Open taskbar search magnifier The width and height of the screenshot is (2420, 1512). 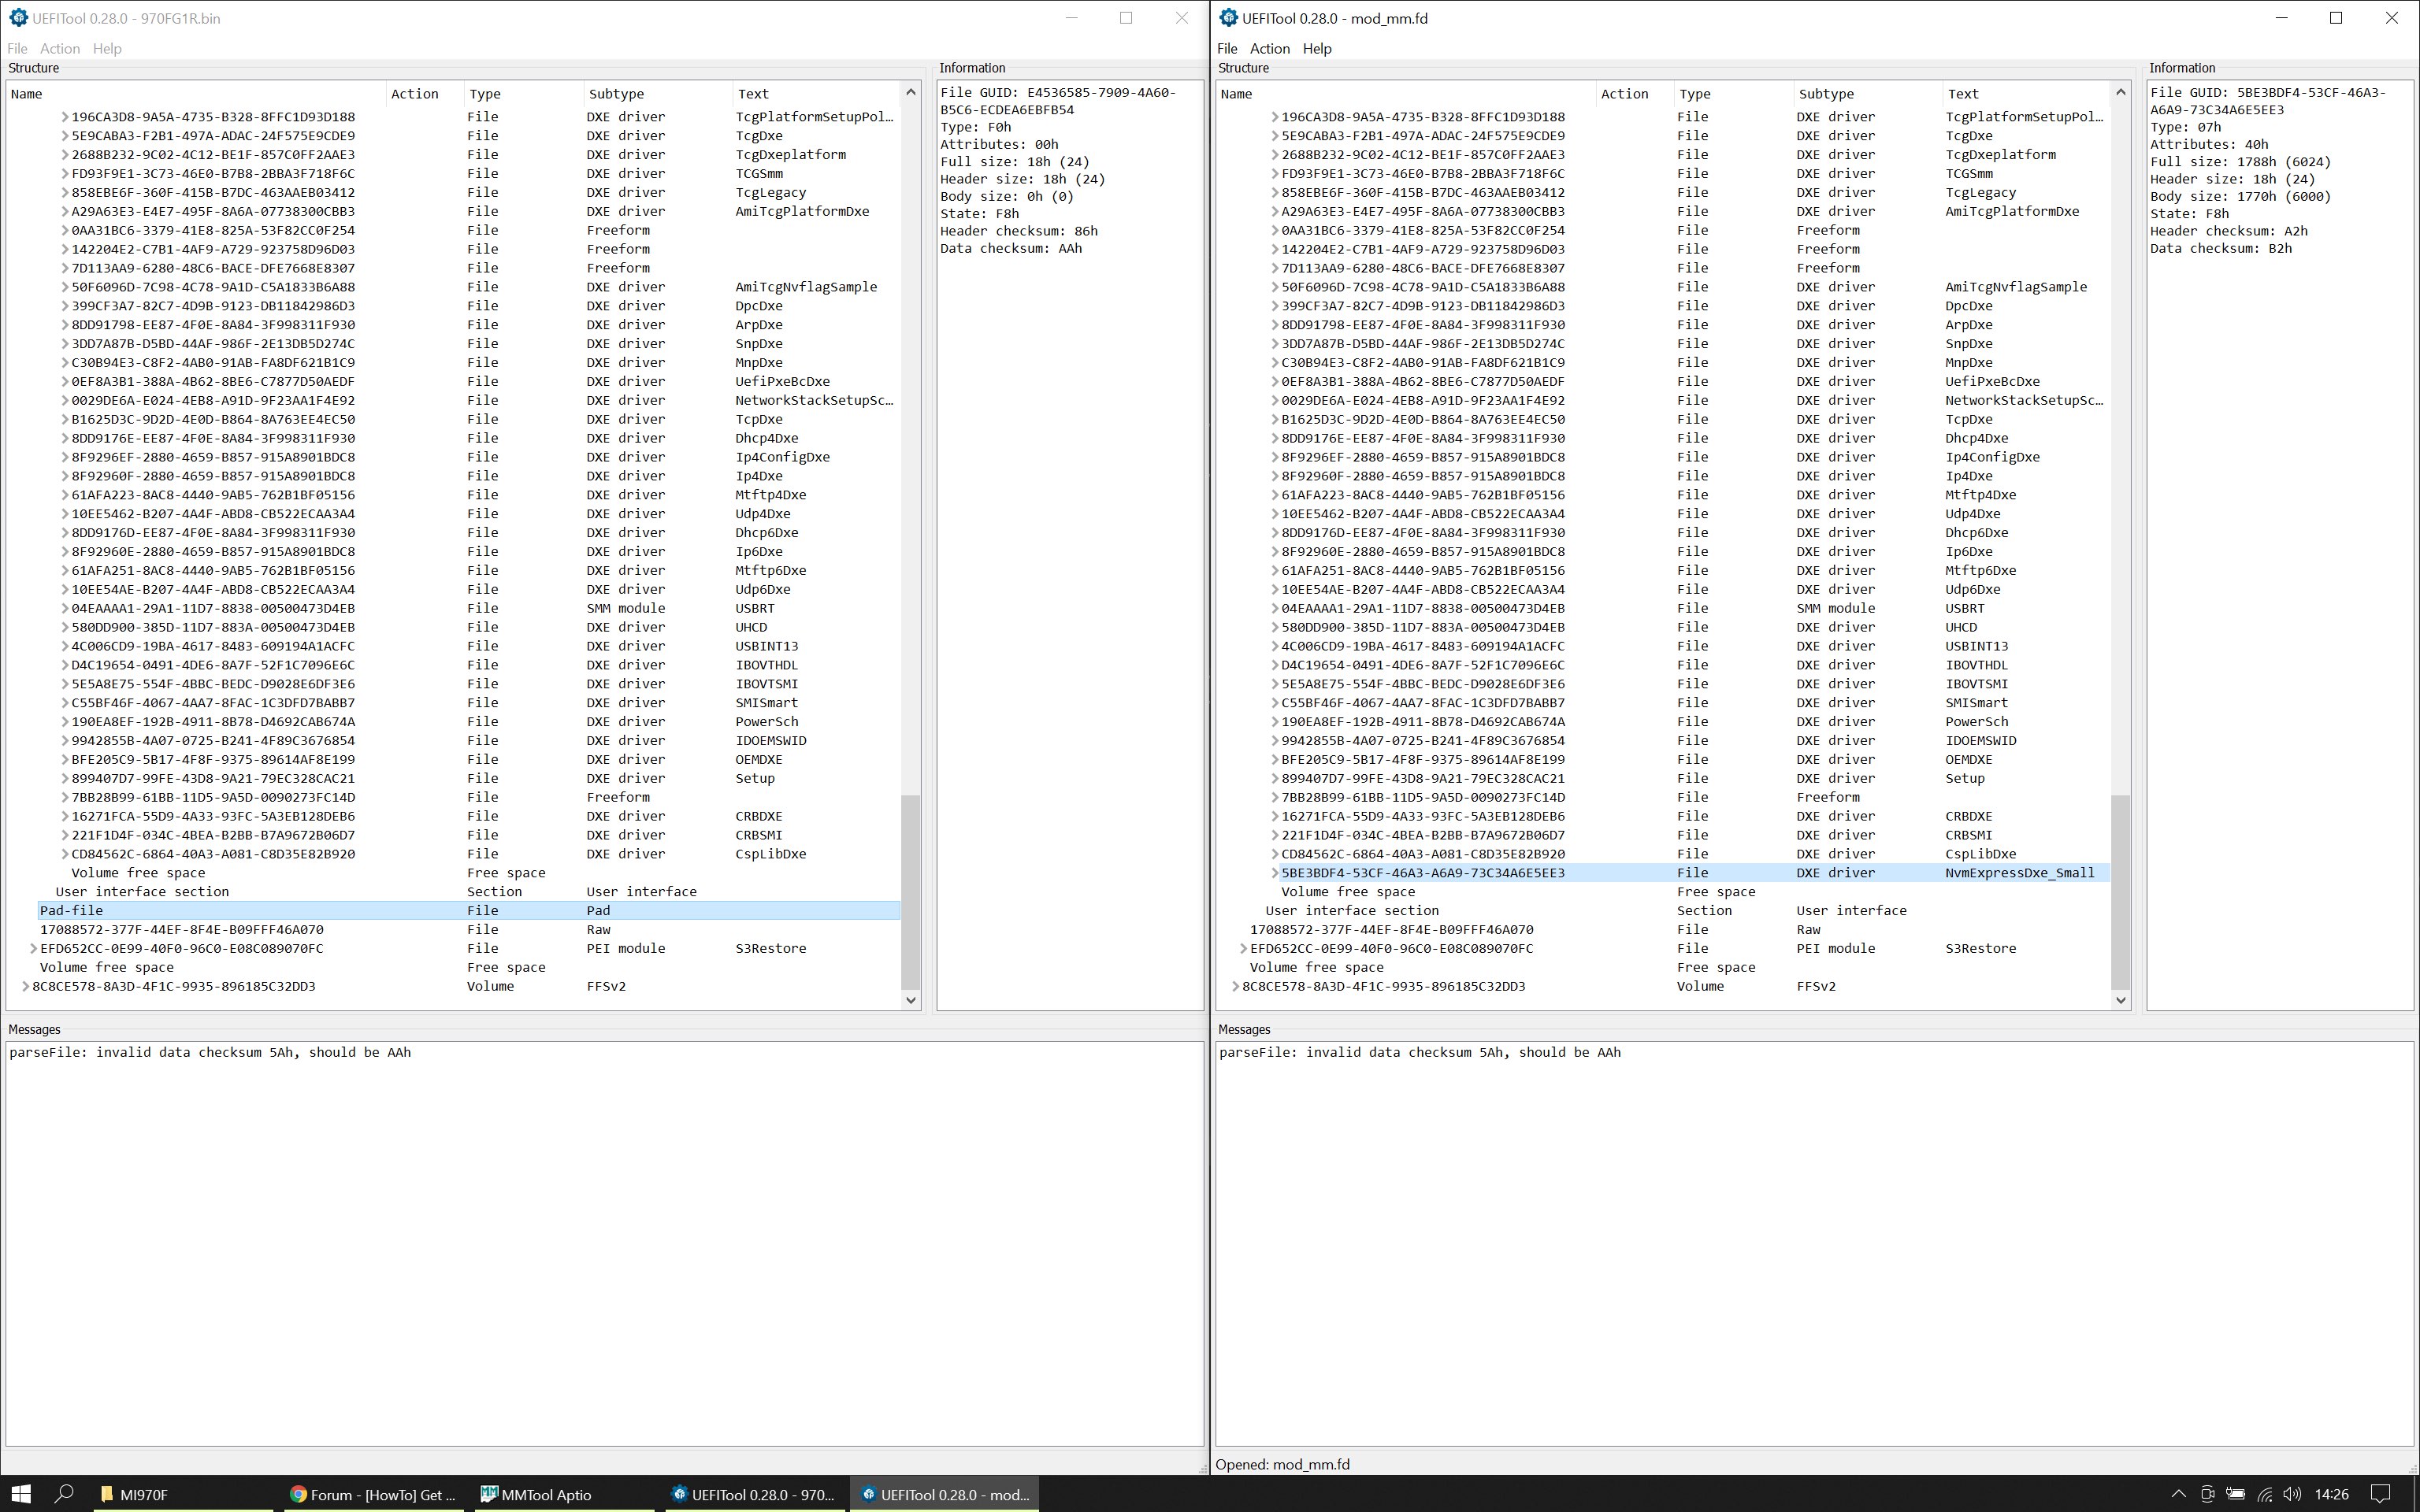pyautogui.click(x=64, y=1493)
